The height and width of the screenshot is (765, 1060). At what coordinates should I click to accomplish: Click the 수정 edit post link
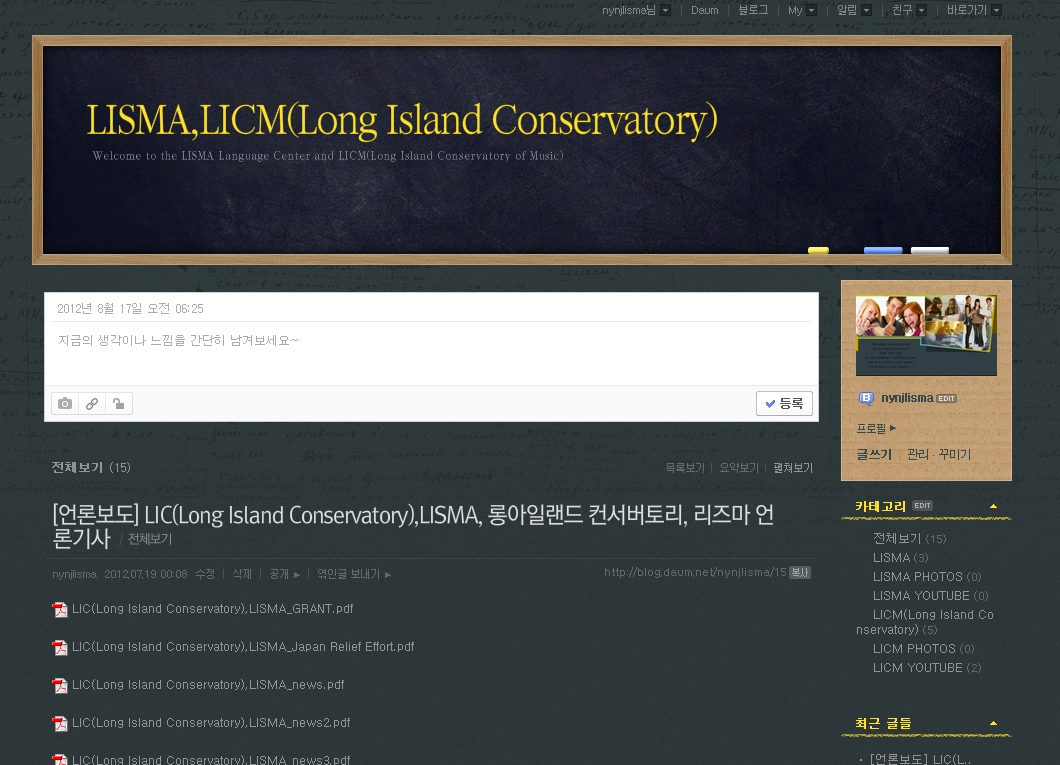click(205, 574)
